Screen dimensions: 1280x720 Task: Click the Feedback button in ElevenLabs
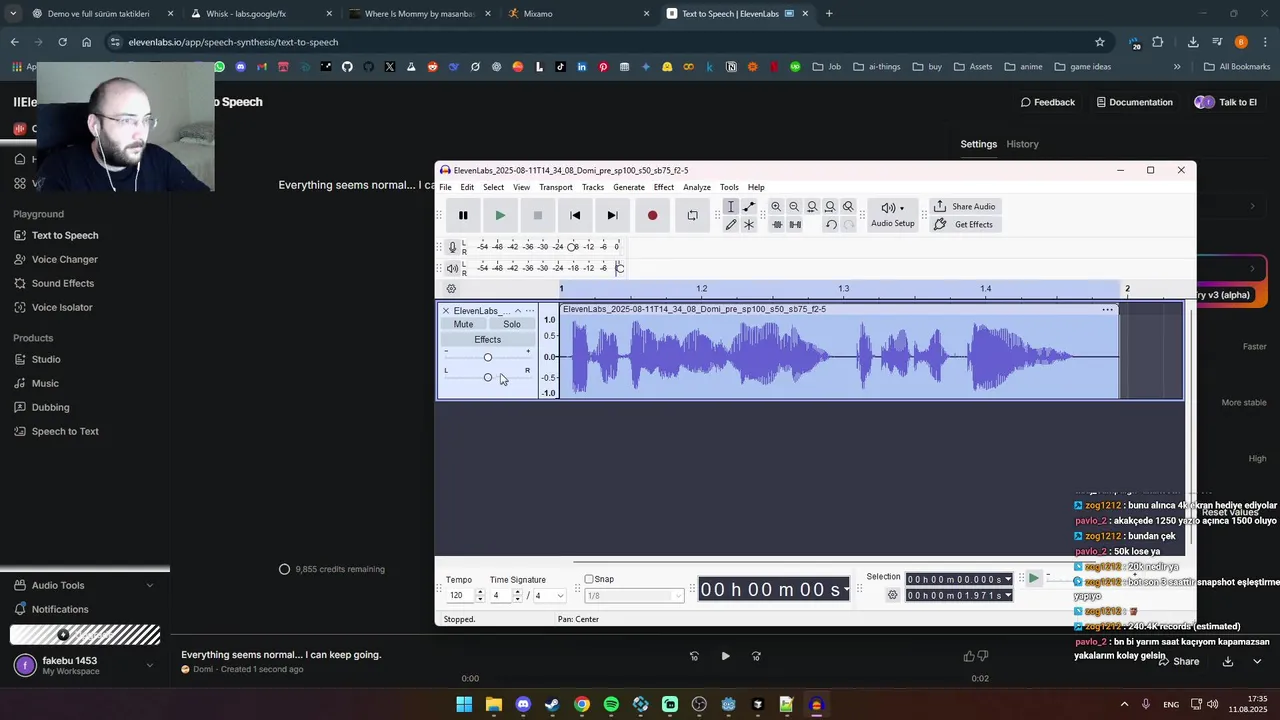pyautogui.click(x=1047, y=102)
